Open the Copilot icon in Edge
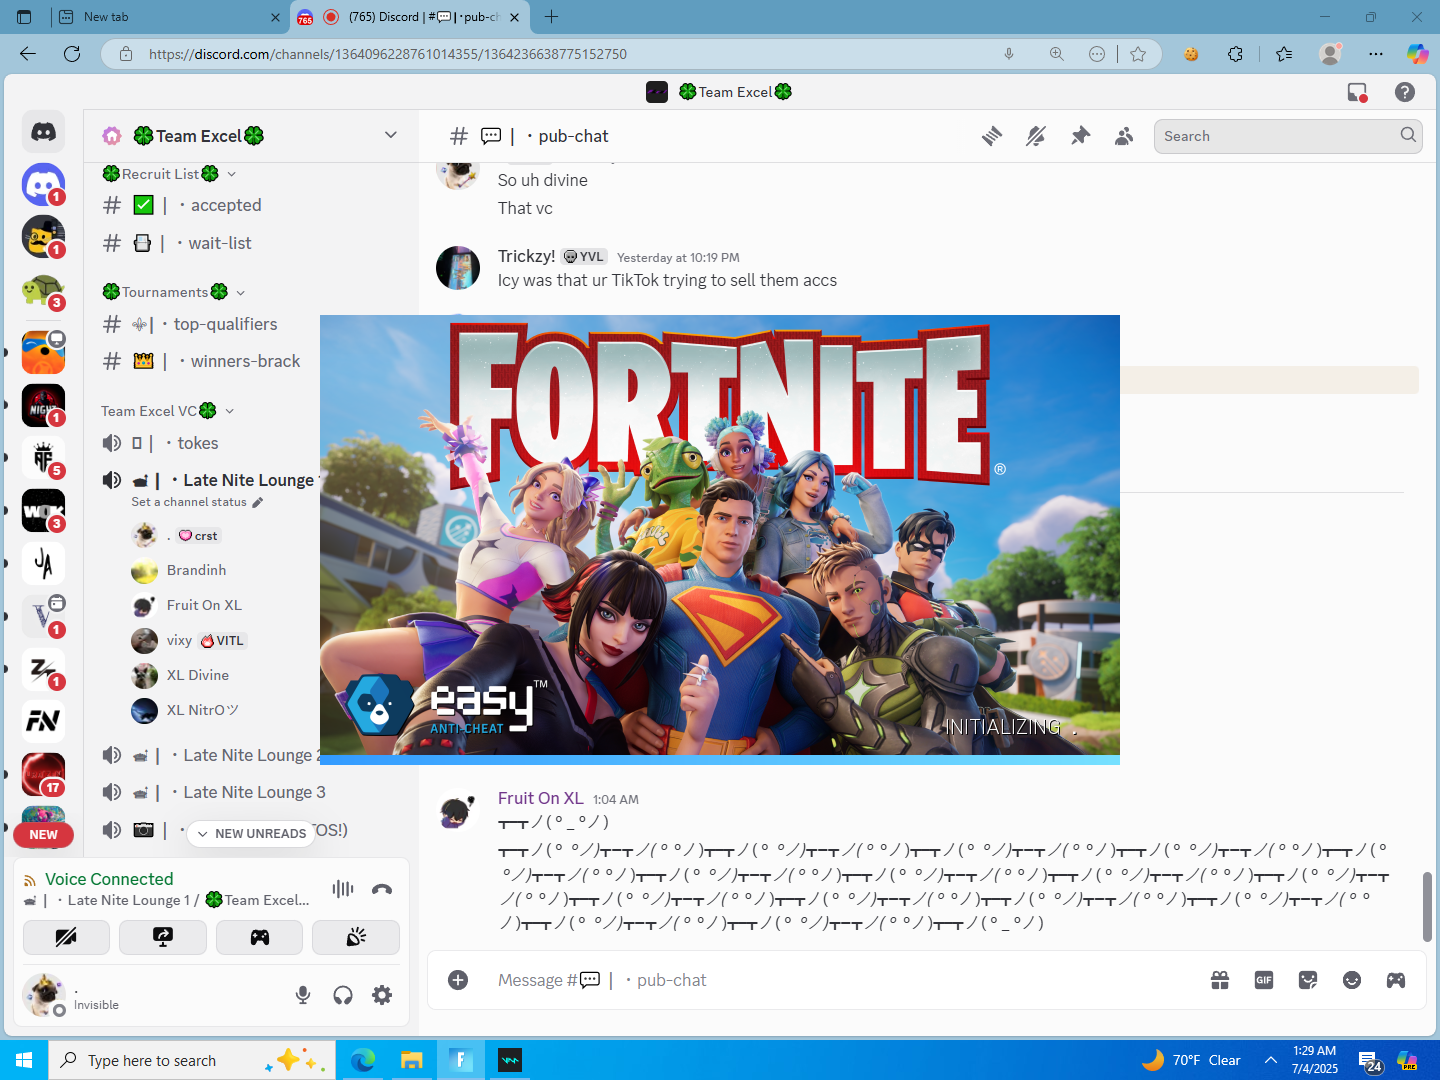This screenshot has width=1440, height=1080. tap(1417, 54)
